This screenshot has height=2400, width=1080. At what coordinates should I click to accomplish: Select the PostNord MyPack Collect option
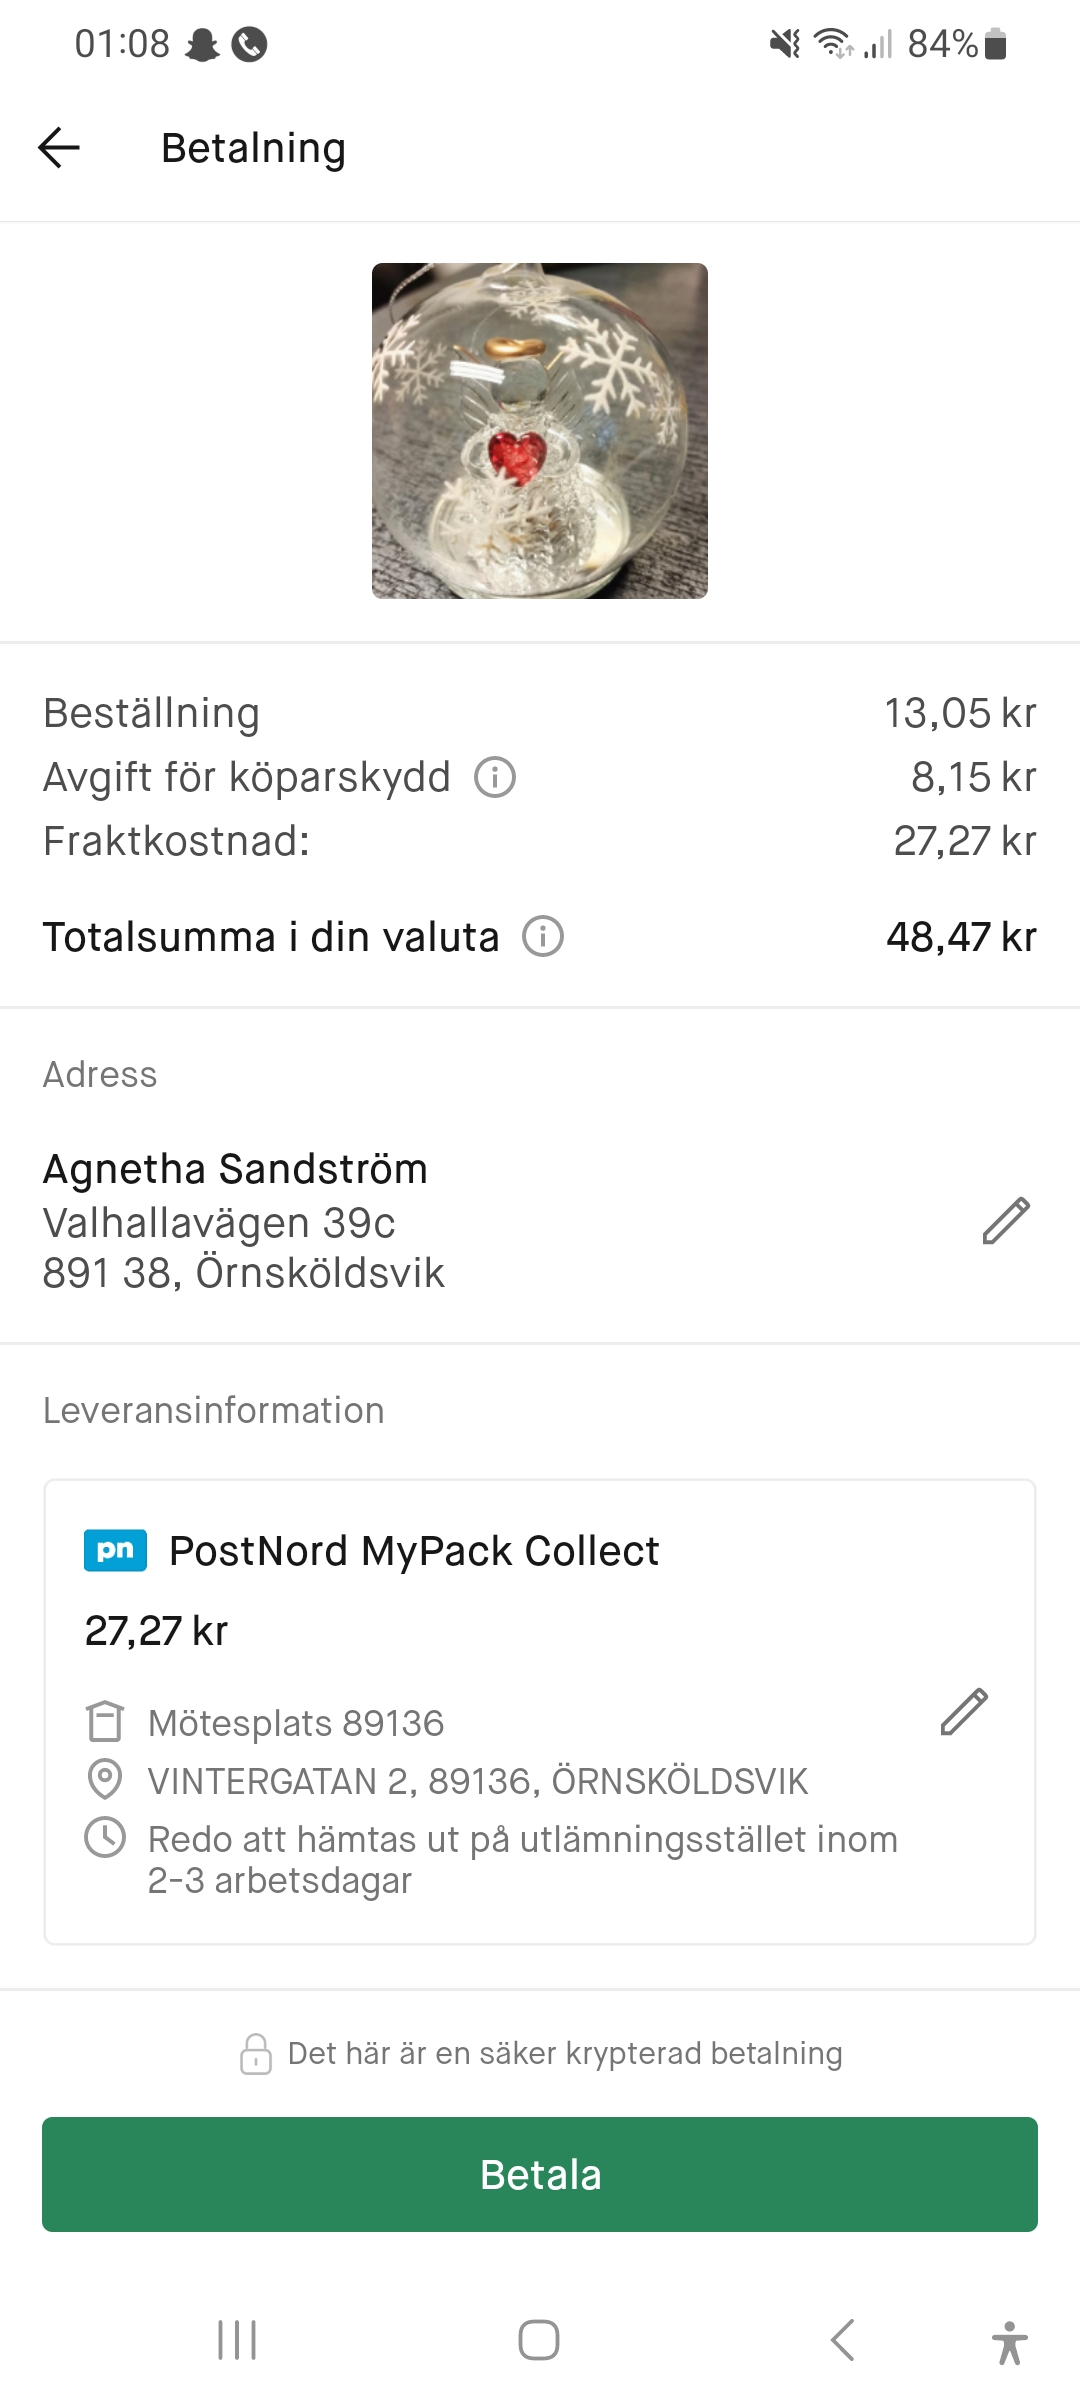[x=414, y=1551]
